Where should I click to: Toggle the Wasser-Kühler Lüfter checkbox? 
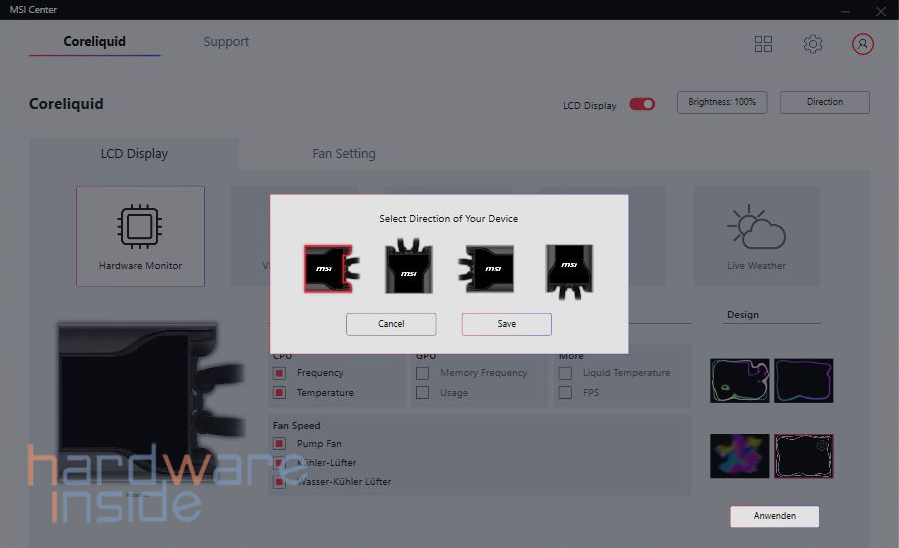pos(279,482)
